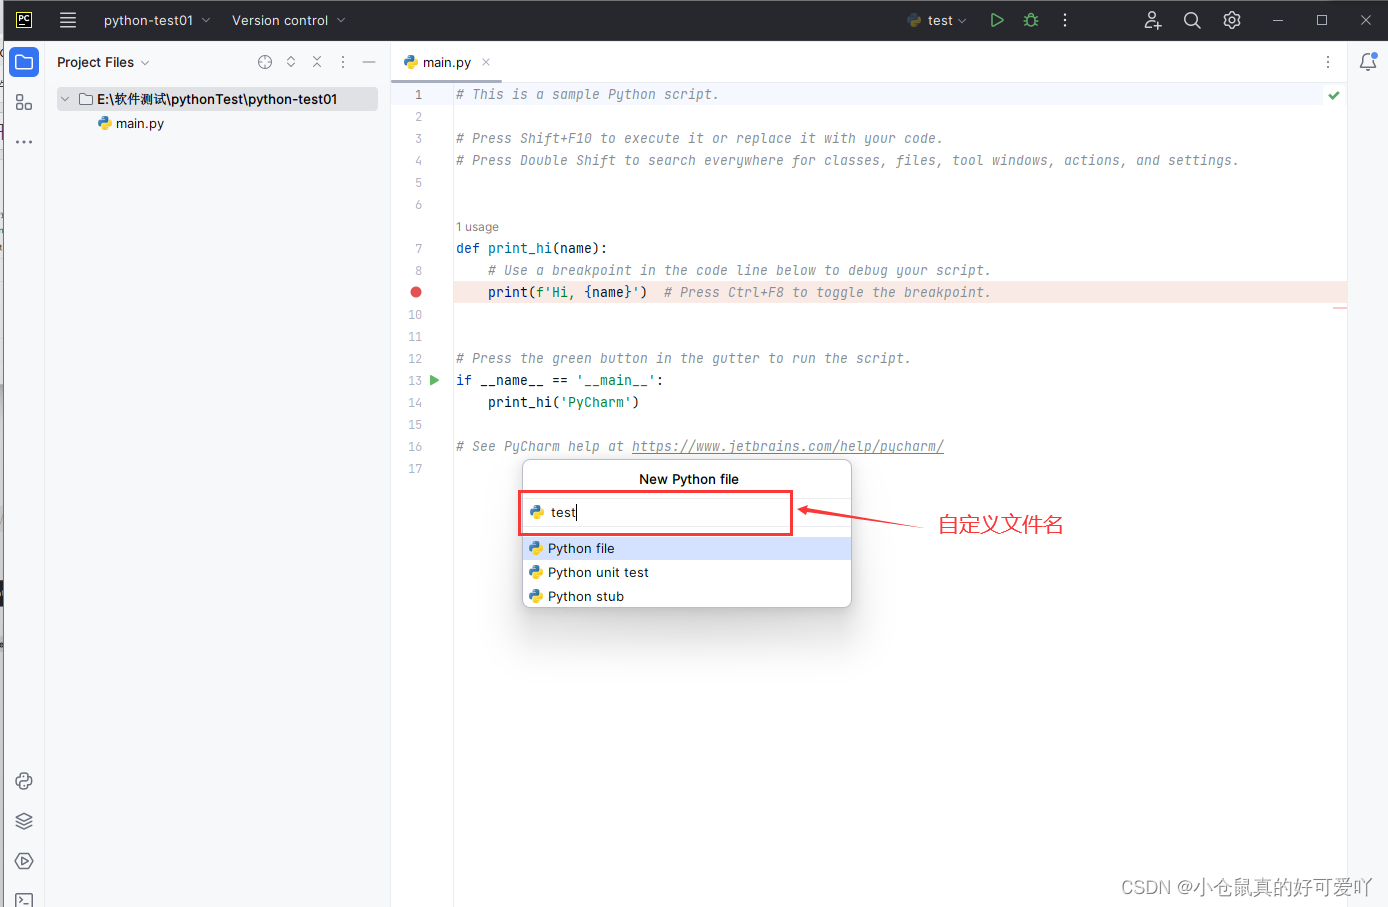This screenshot has height=907, width=1388.
Task: Open the Version control dropdown
Action: pos(288,20)
